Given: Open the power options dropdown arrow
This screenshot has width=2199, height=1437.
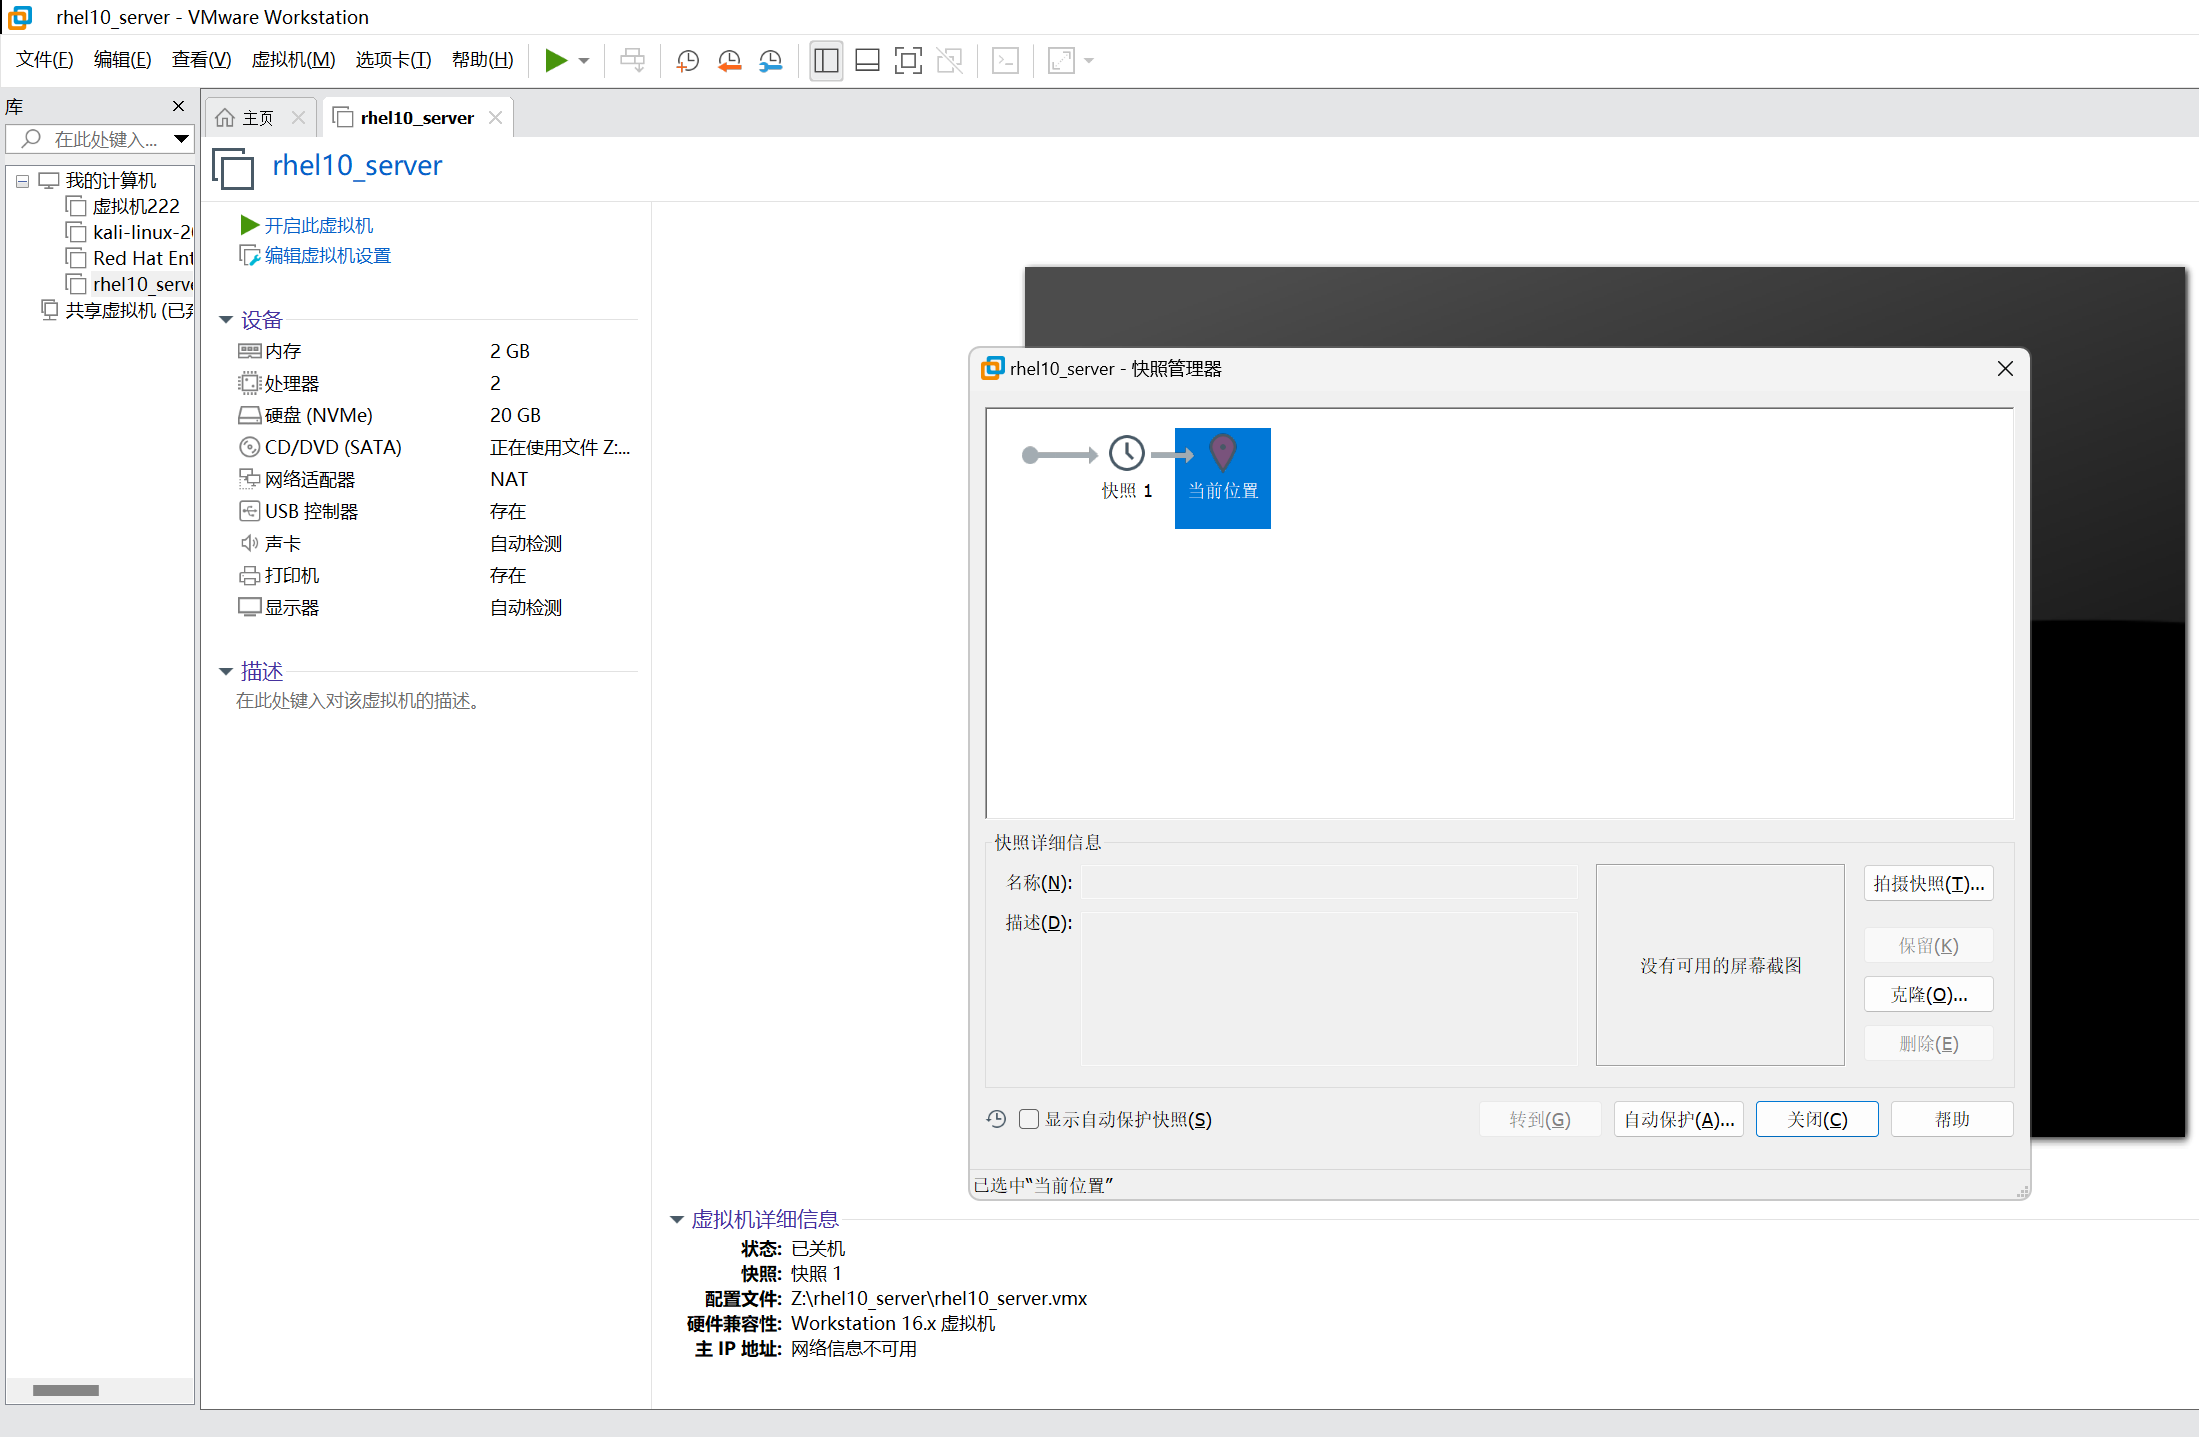Looking at the screenshot, I should [x=584, y=61].
